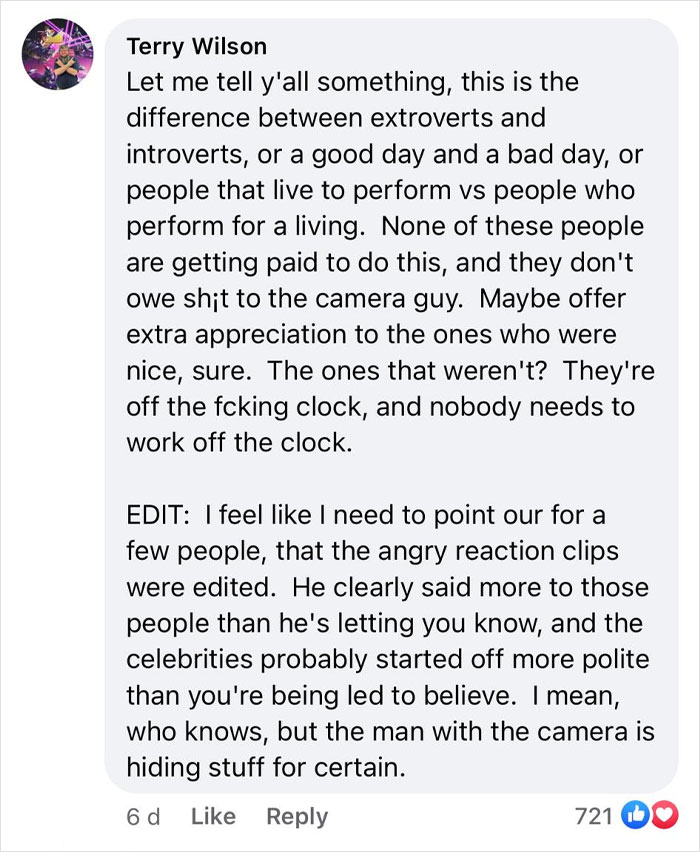The image size is (700, 852).
Task: Like Terry Wilson's comment
Action: (x=212, y=816)
